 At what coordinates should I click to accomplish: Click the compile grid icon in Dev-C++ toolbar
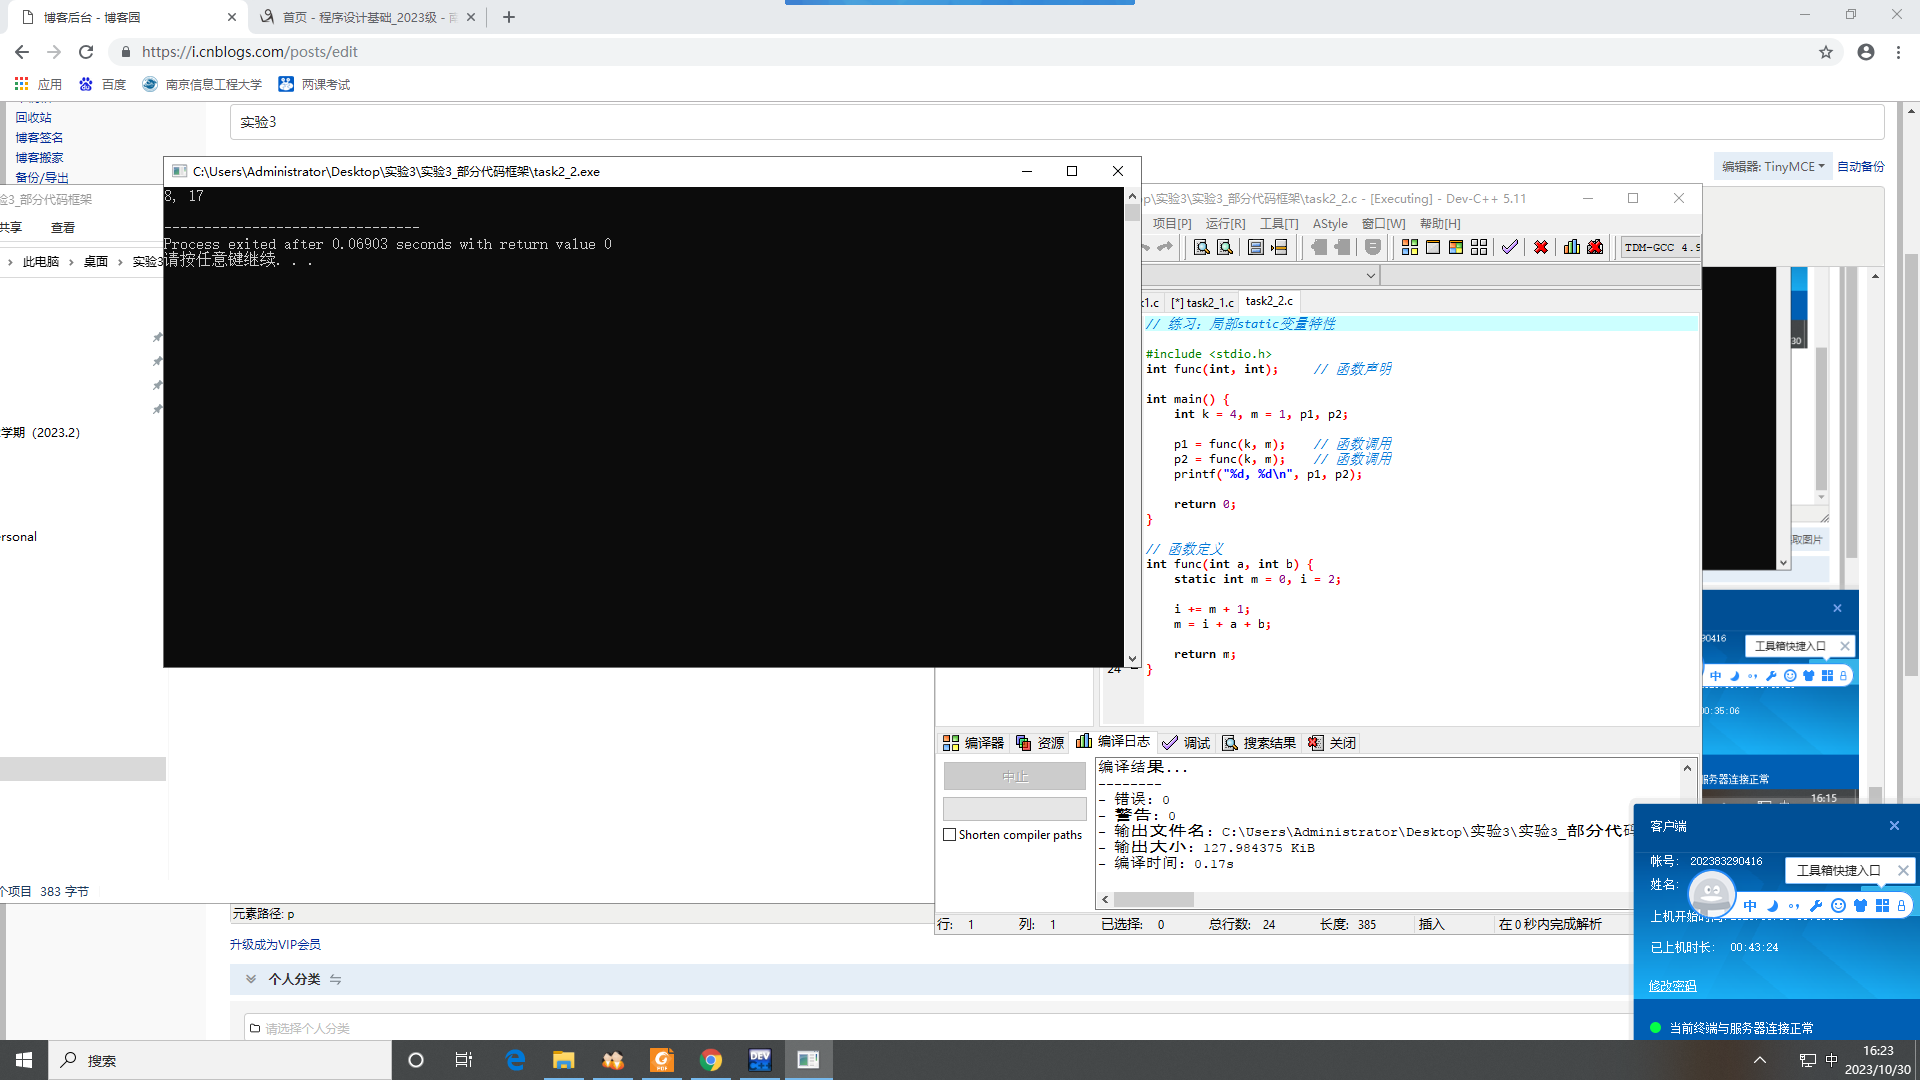(x=1409, y=247)
